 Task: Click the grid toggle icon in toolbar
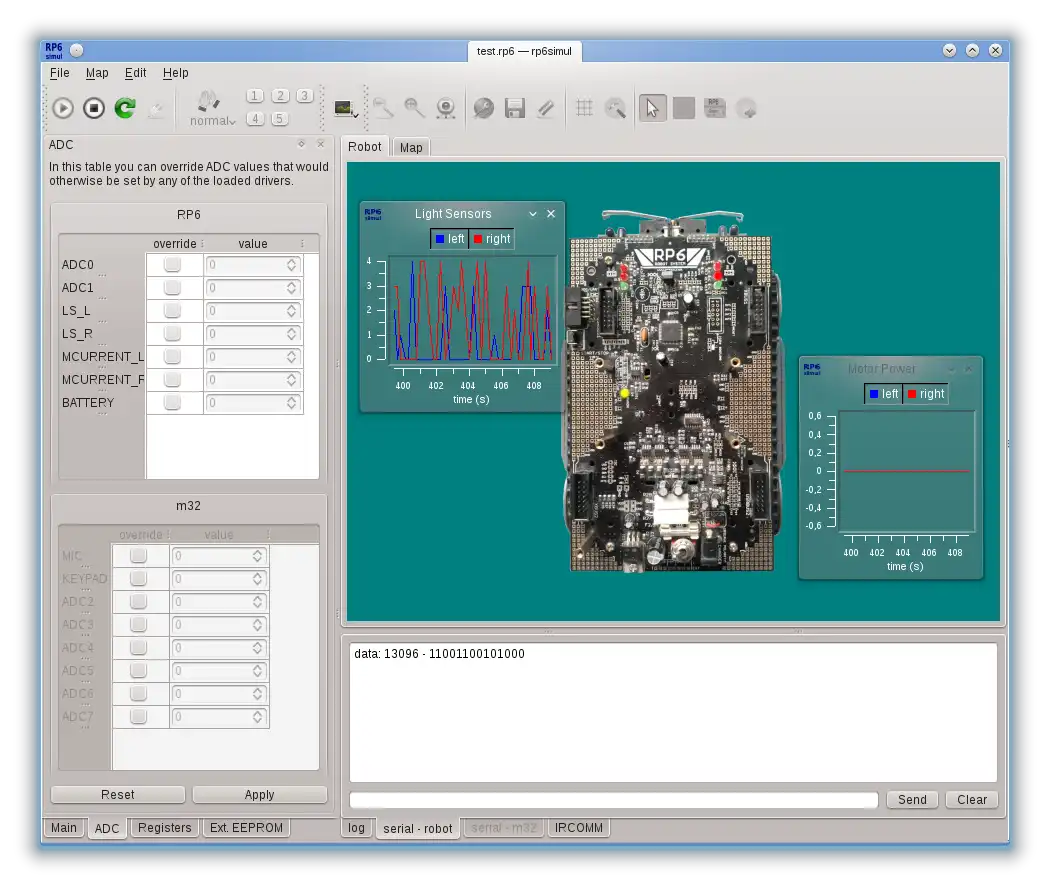tap(585, 108)
